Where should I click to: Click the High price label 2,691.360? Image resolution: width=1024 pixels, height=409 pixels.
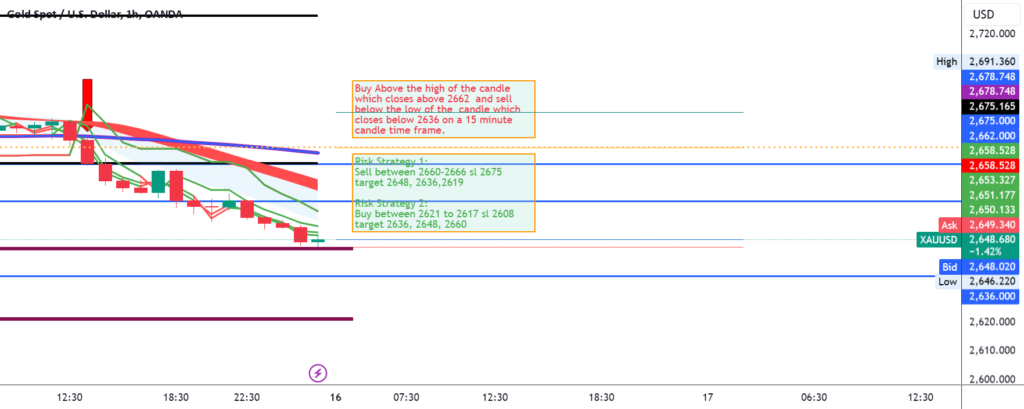coord(987,61)
